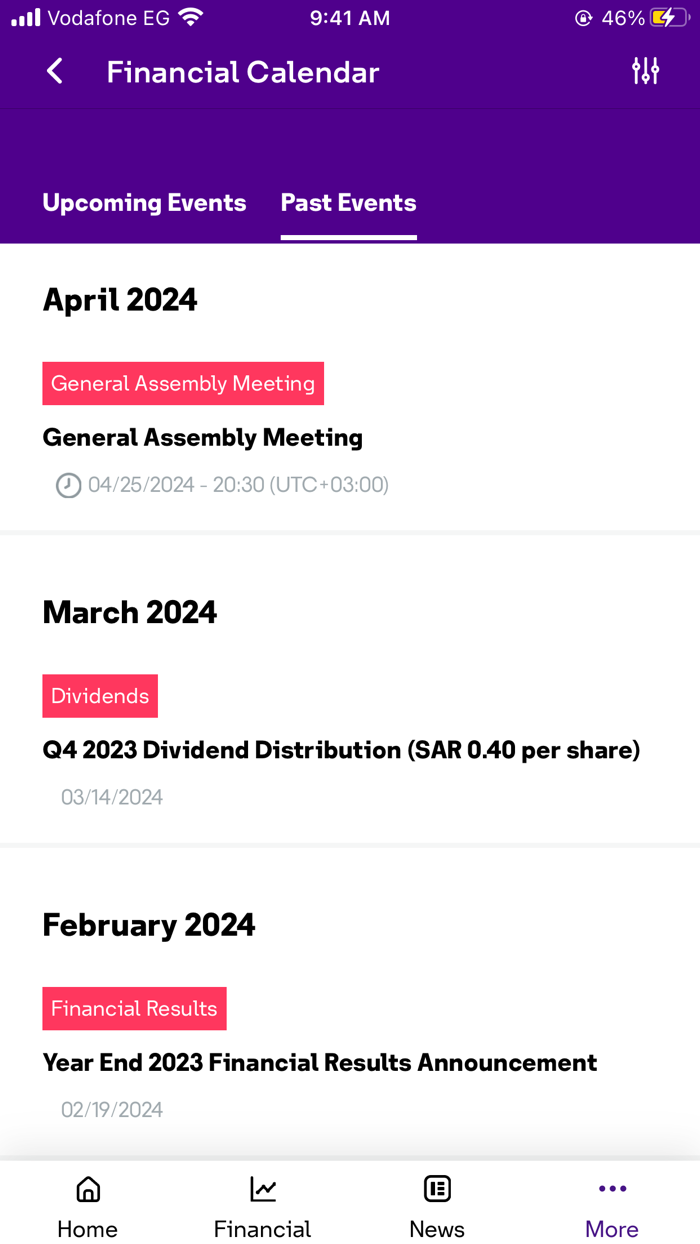Image resolution: width=700 pixels, height=1244 pixels.
Task: Switch to the Upcoming Events tab
Action: pyautogui.click(x=144, y=202)
